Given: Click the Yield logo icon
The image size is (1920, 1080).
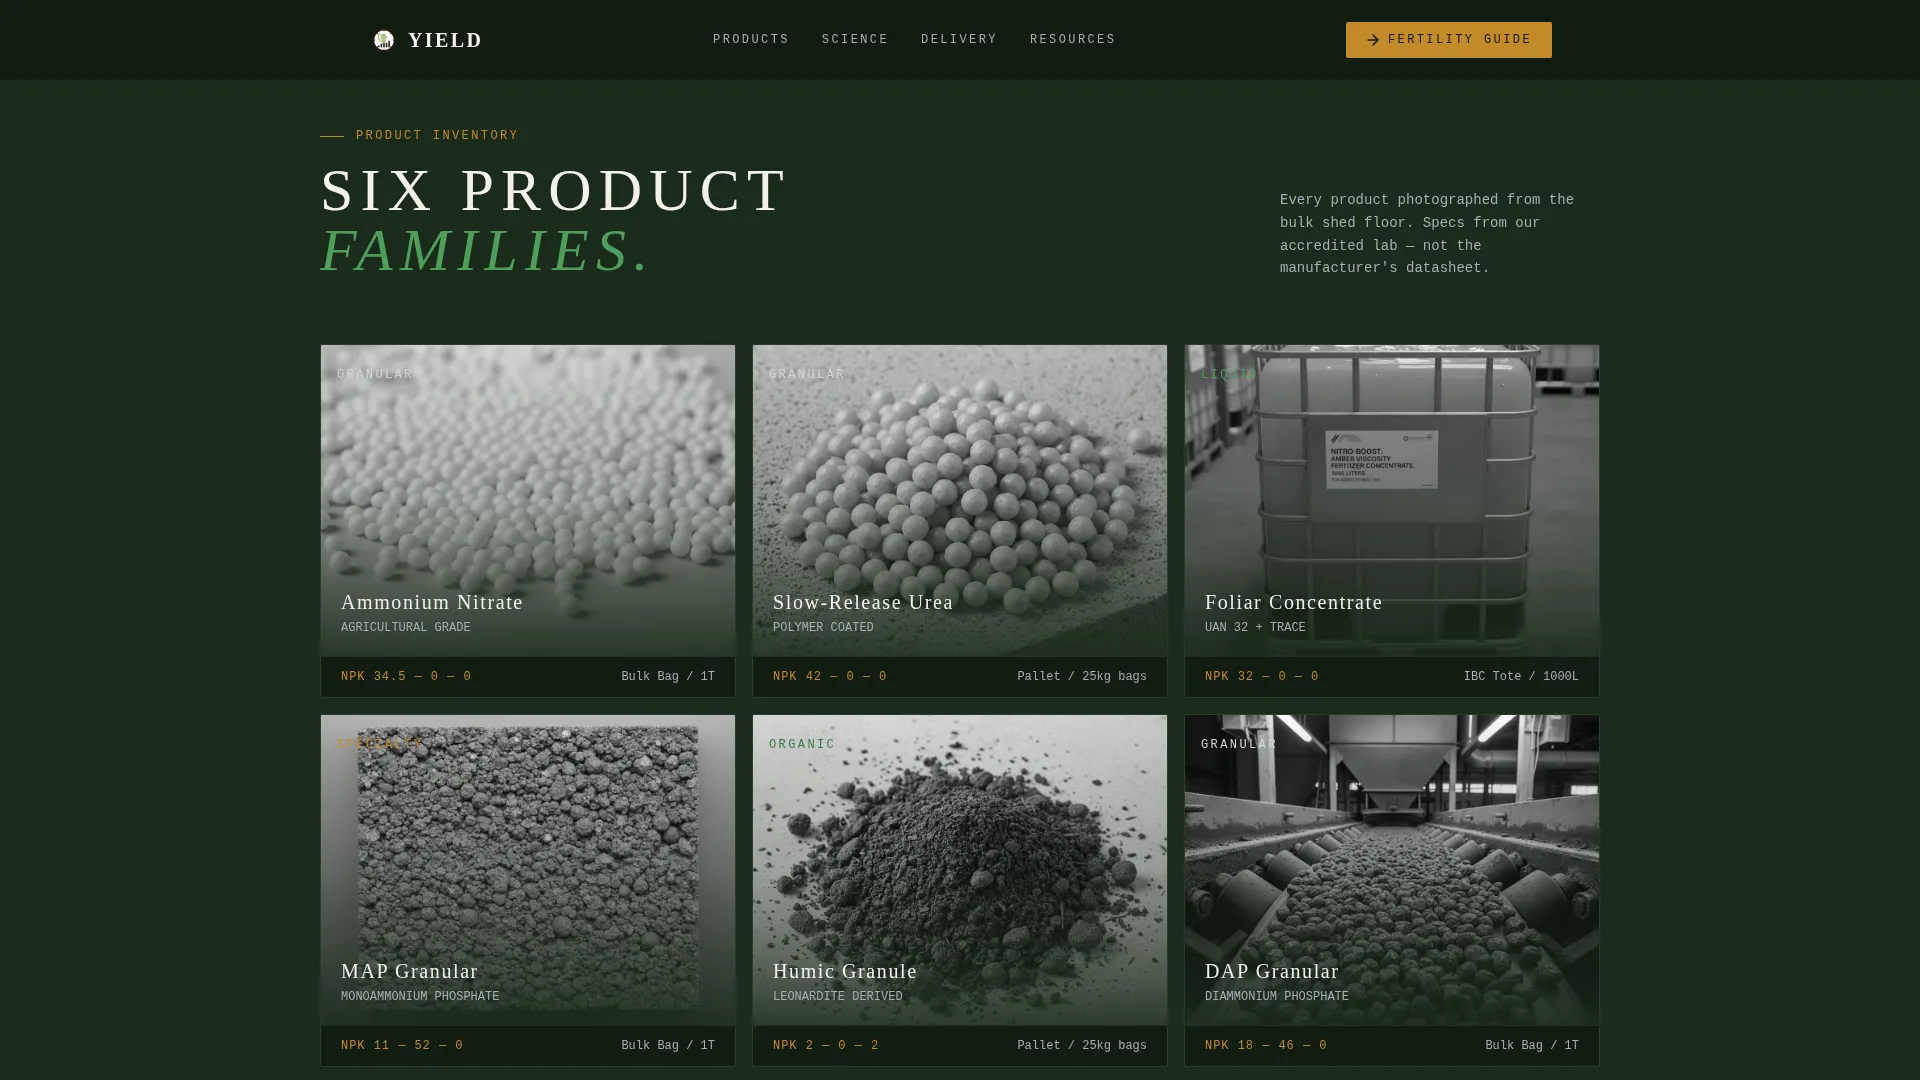Looking at the screenshot, I should [x=384, y=40].
